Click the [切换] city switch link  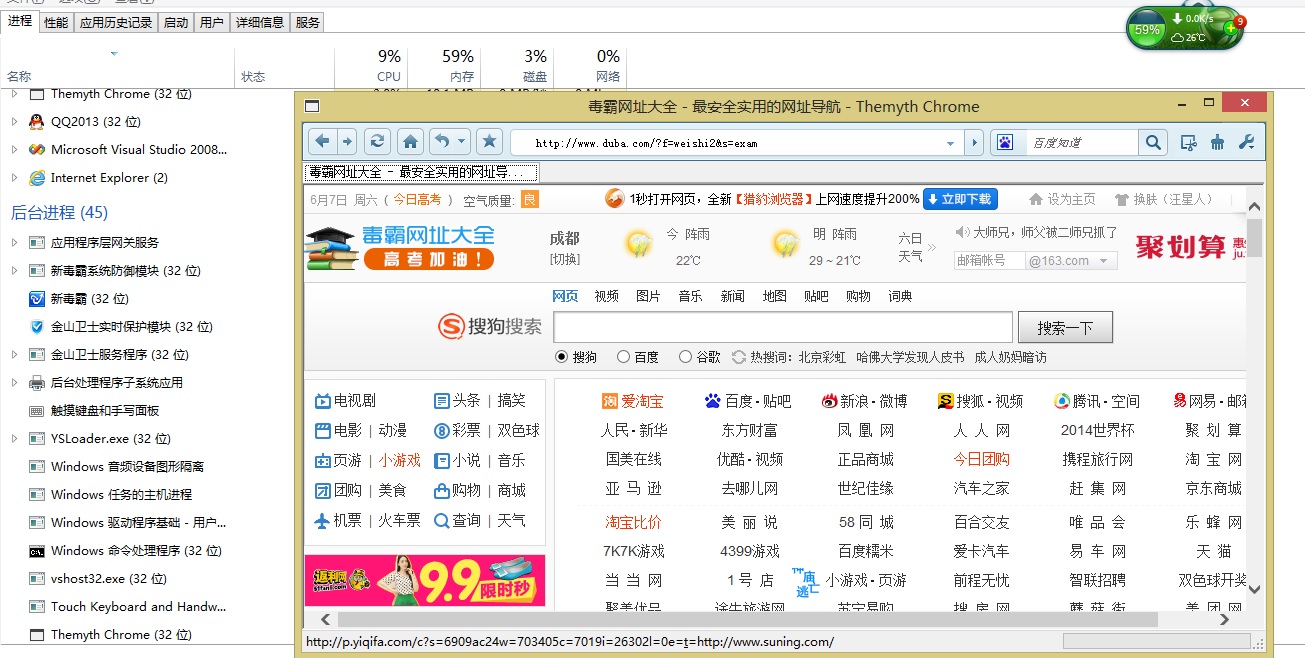point(565,259)
